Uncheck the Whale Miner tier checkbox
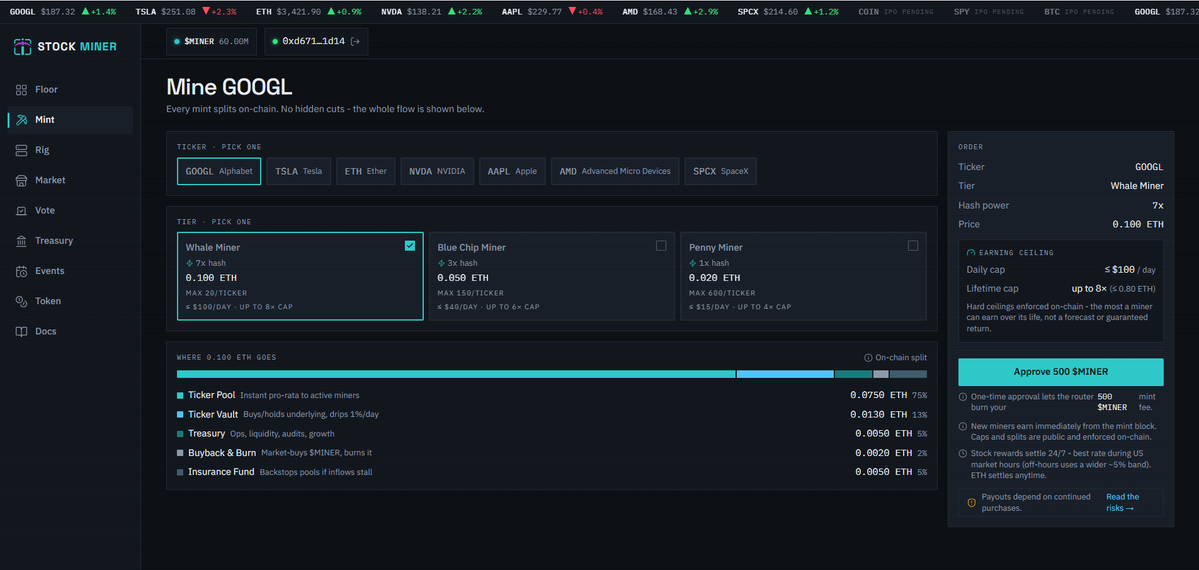Image resolution: width=1199 pixels, height=570 pixels. tap(410, 246)
